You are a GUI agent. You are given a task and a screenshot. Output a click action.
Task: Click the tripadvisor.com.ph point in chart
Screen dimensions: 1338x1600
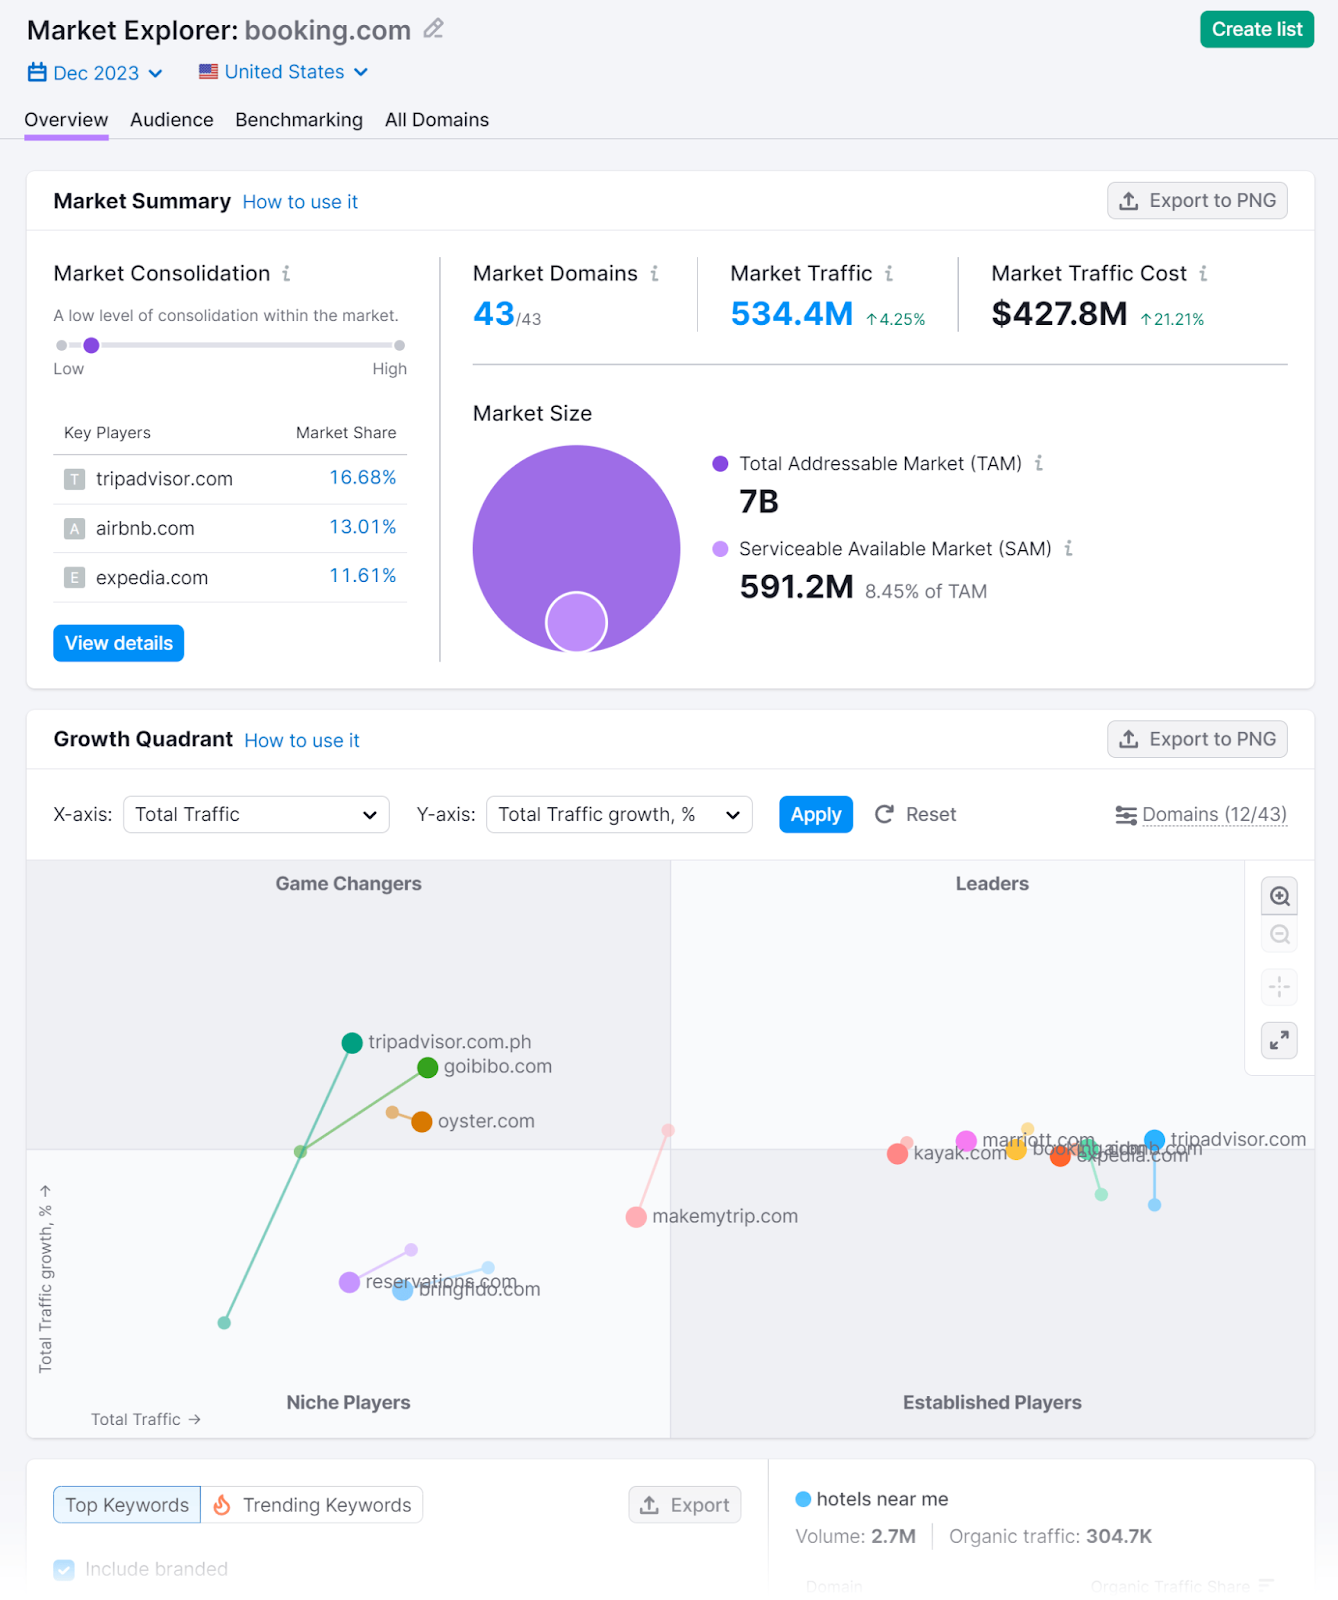click(x=352, y=1043)
